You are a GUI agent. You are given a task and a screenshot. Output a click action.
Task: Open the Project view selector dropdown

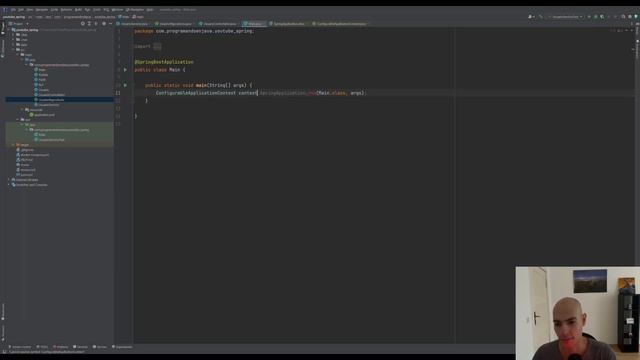[x=18, y=24]
